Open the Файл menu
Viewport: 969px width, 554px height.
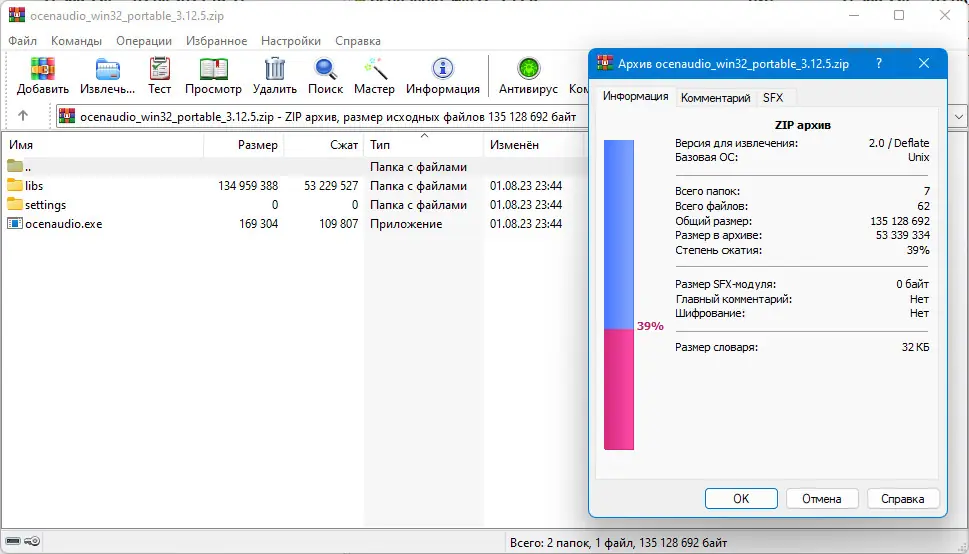tap(23, 41)
